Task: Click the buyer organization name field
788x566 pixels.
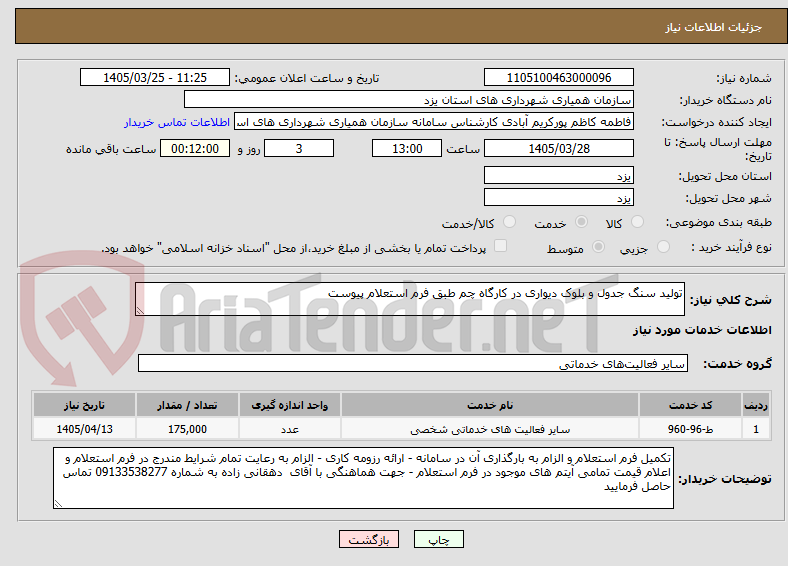Action: pyautogui.click(x=409, y=100)
